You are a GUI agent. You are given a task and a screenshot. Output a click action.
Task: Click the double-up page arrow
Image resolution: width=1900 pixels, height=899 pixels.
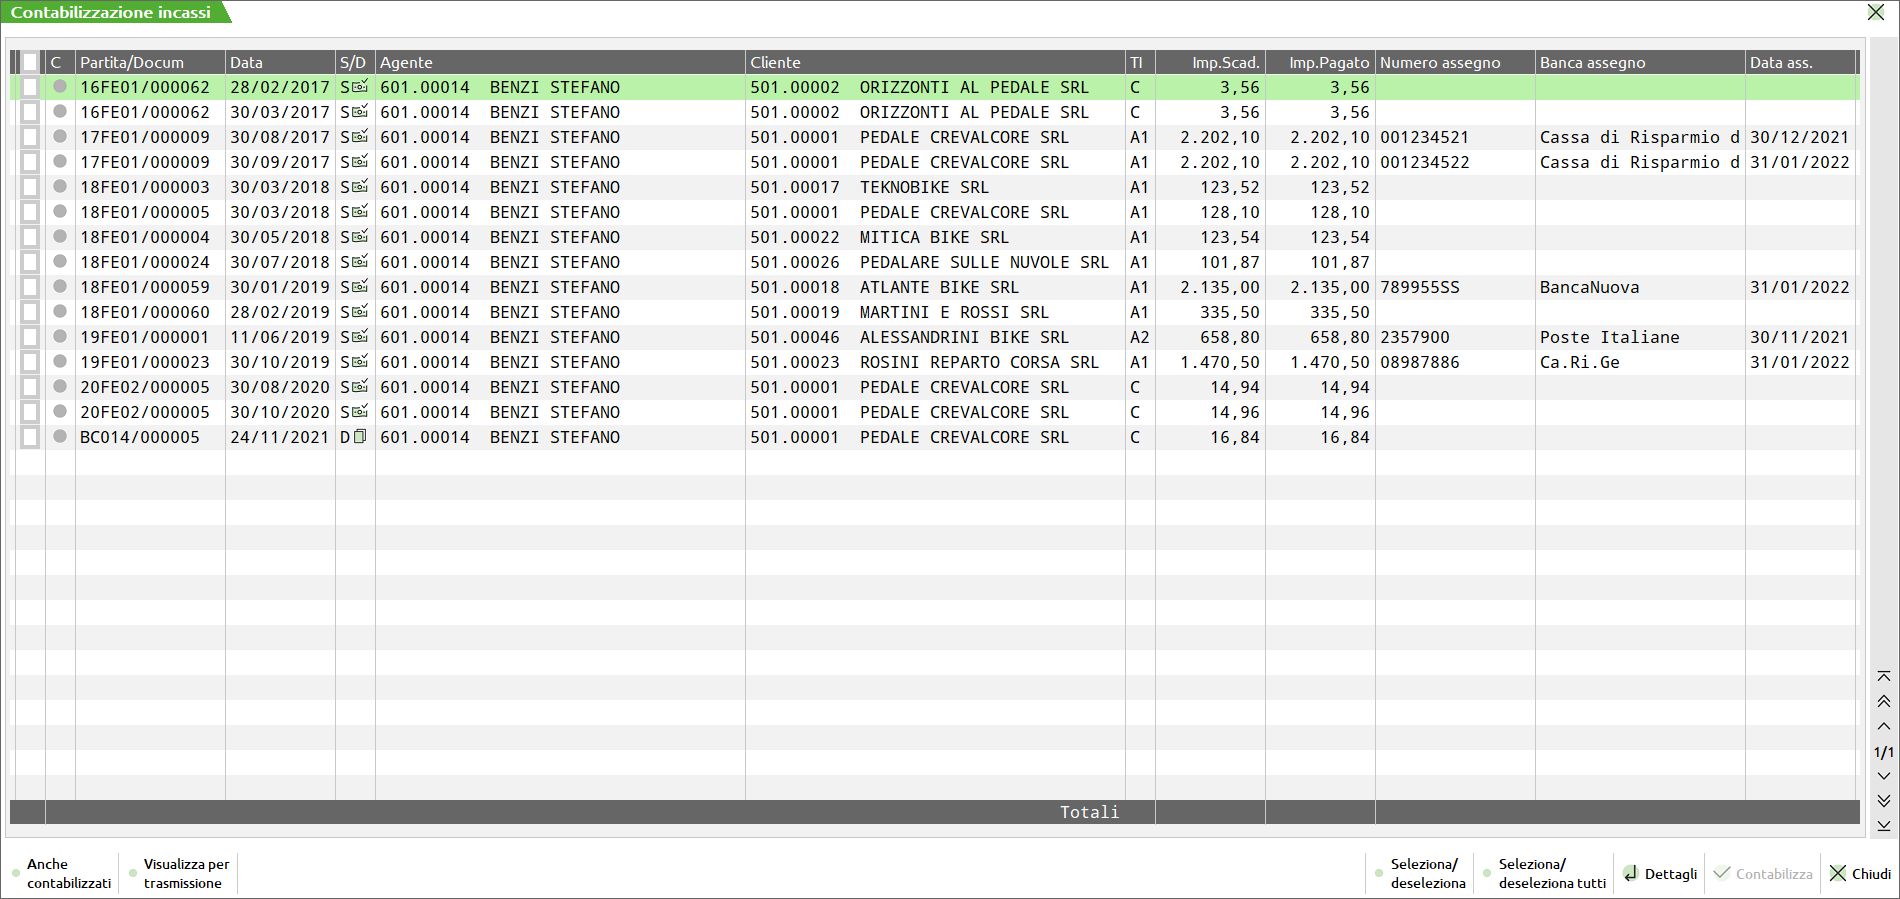click(x=1884, y=702)
